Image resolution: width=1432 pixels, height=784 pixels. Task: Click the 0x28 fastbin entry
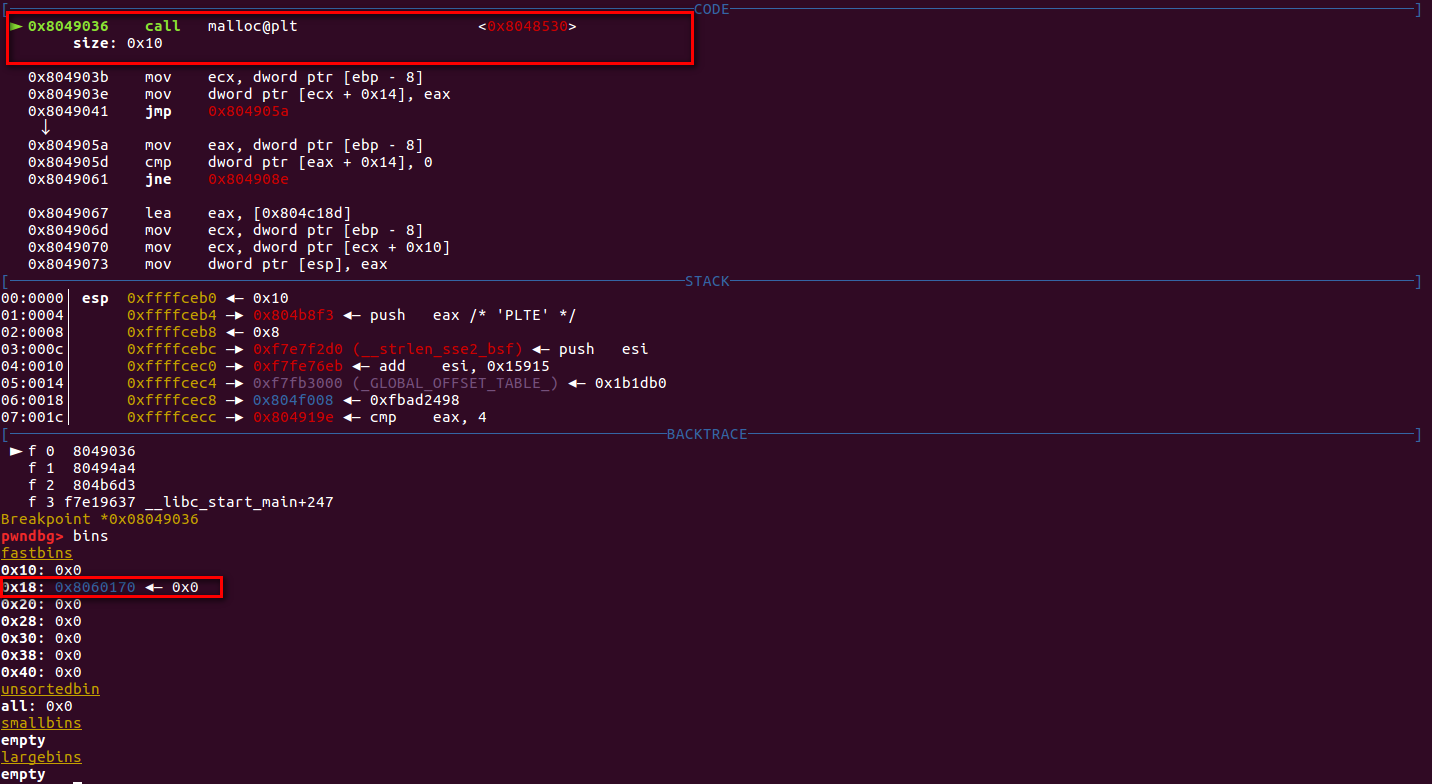pos(41,621)
